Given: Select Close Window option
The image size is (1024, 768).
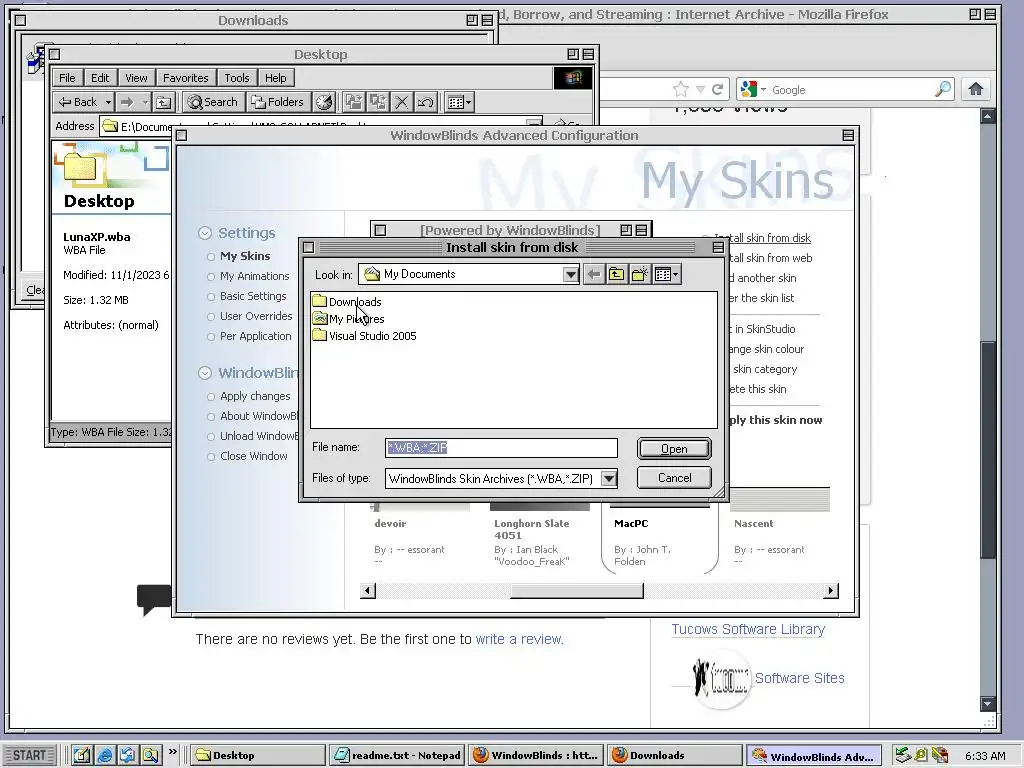Looking at the screenshot, I should pos(253,456).
